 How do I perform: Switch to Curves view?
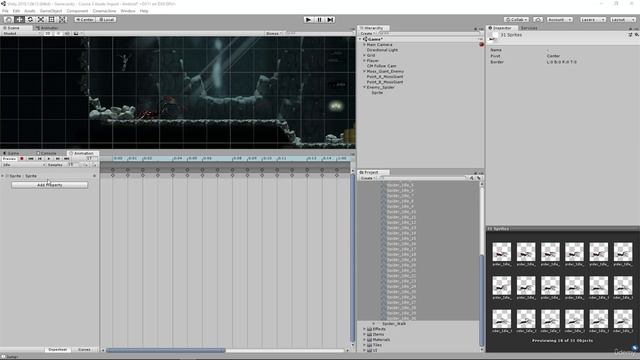tap(84, 350)
